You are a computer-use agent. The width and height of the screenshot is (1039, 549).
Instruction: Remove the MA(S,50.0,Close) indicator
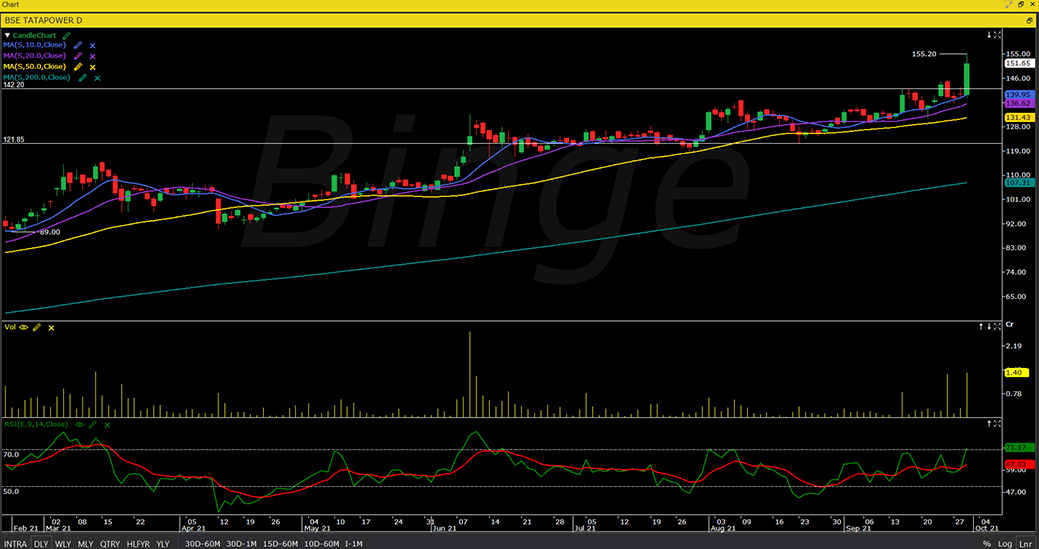[93, 67]
